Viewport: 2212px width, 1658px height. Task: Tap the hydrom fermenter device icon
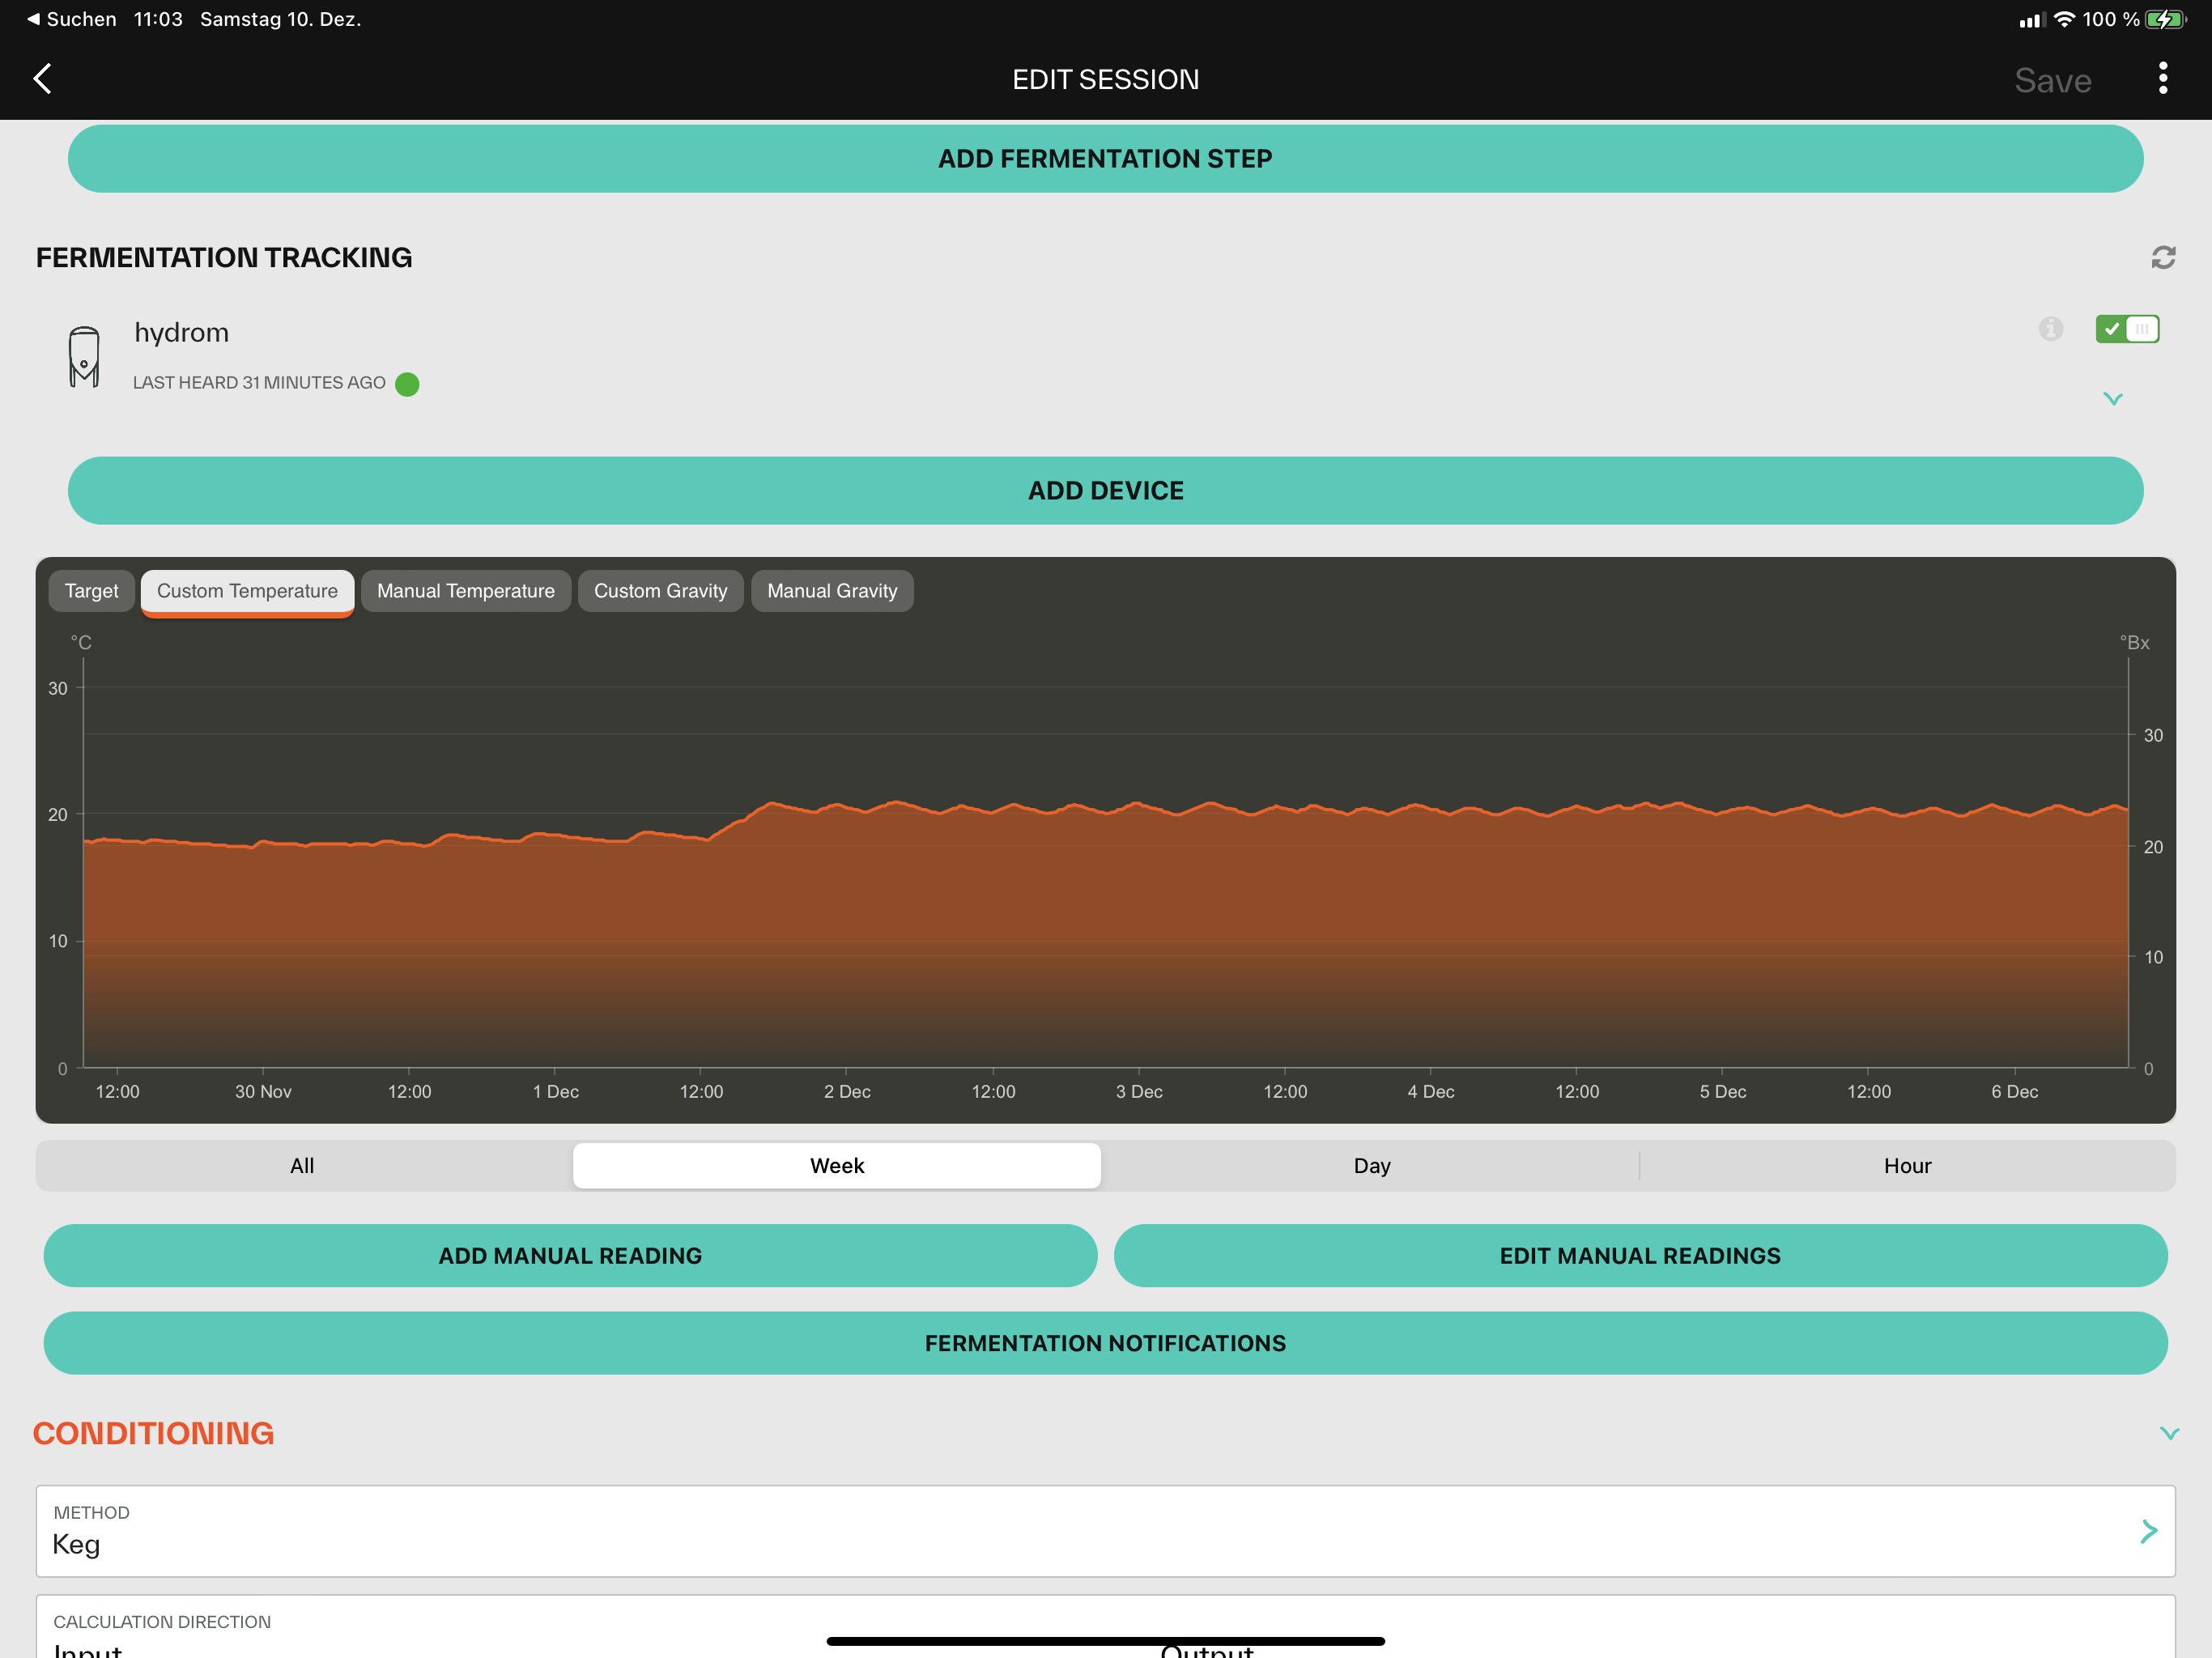point(84,357)
